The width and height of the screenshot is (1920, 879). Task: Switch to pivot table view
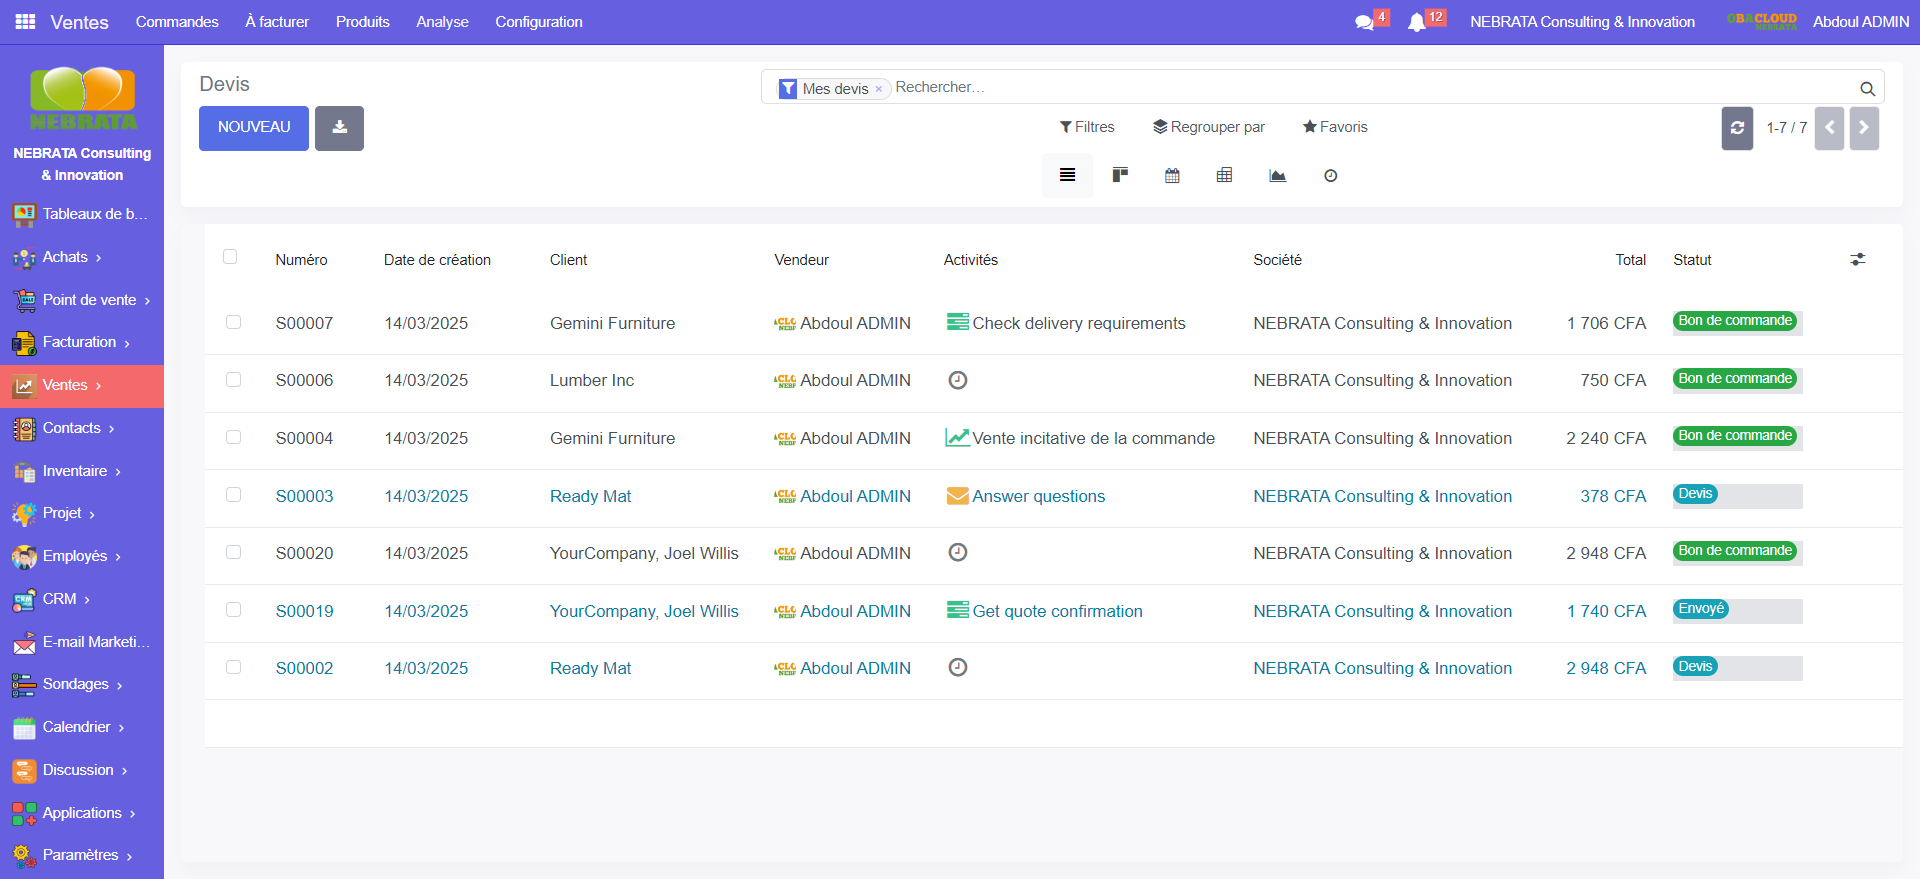click(1224, 176)
